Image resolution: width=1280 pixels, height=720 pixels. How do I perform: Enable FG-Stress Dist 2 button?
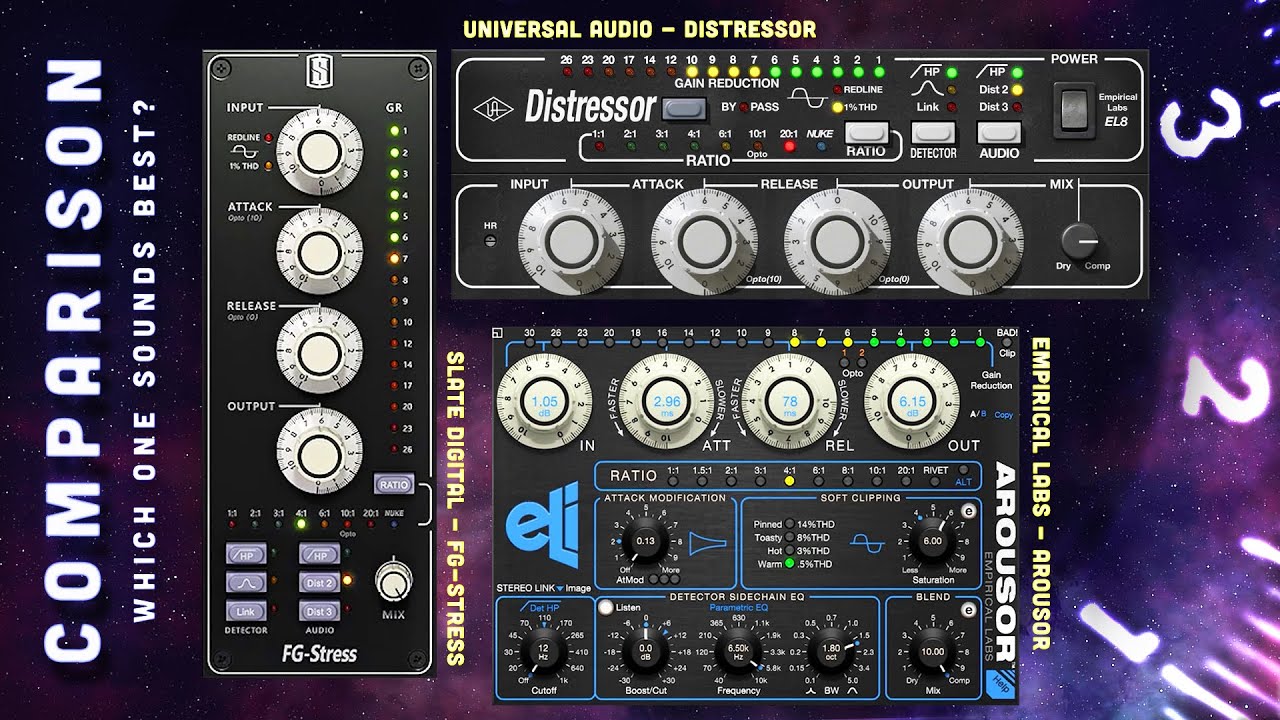320,583
